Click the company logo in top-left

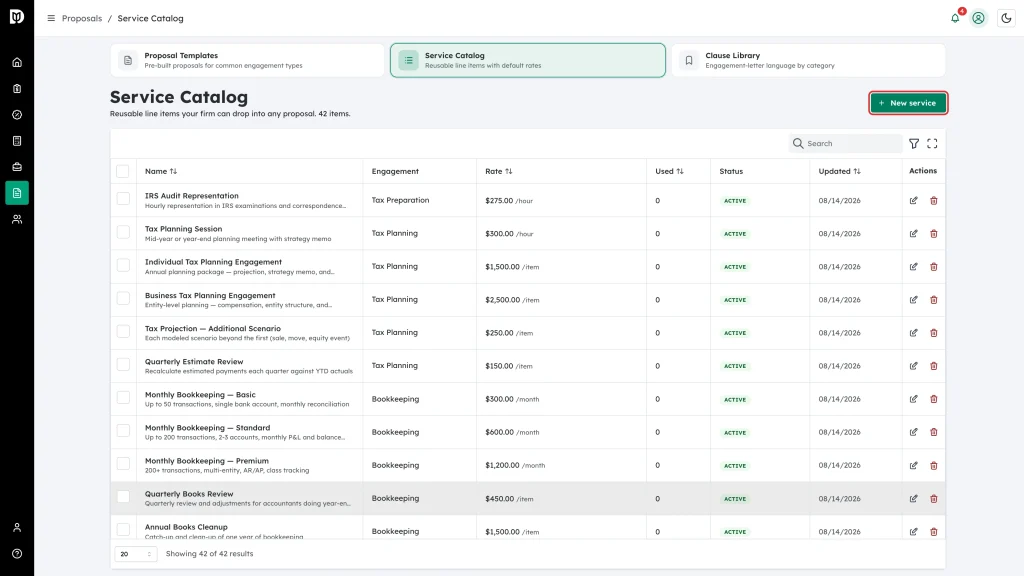[17, 17]
